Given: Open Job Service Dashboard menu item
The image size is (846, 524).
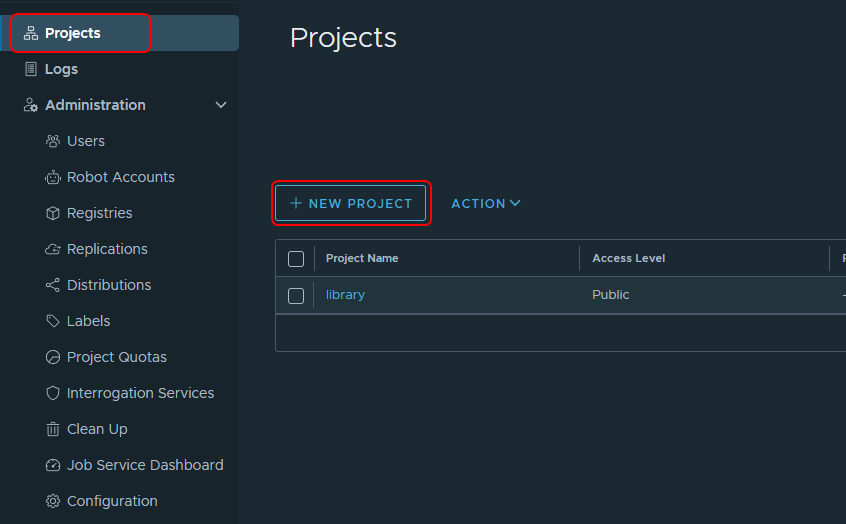Looking at the screenshot, I should pyautogui.click(x=145, y=465).
